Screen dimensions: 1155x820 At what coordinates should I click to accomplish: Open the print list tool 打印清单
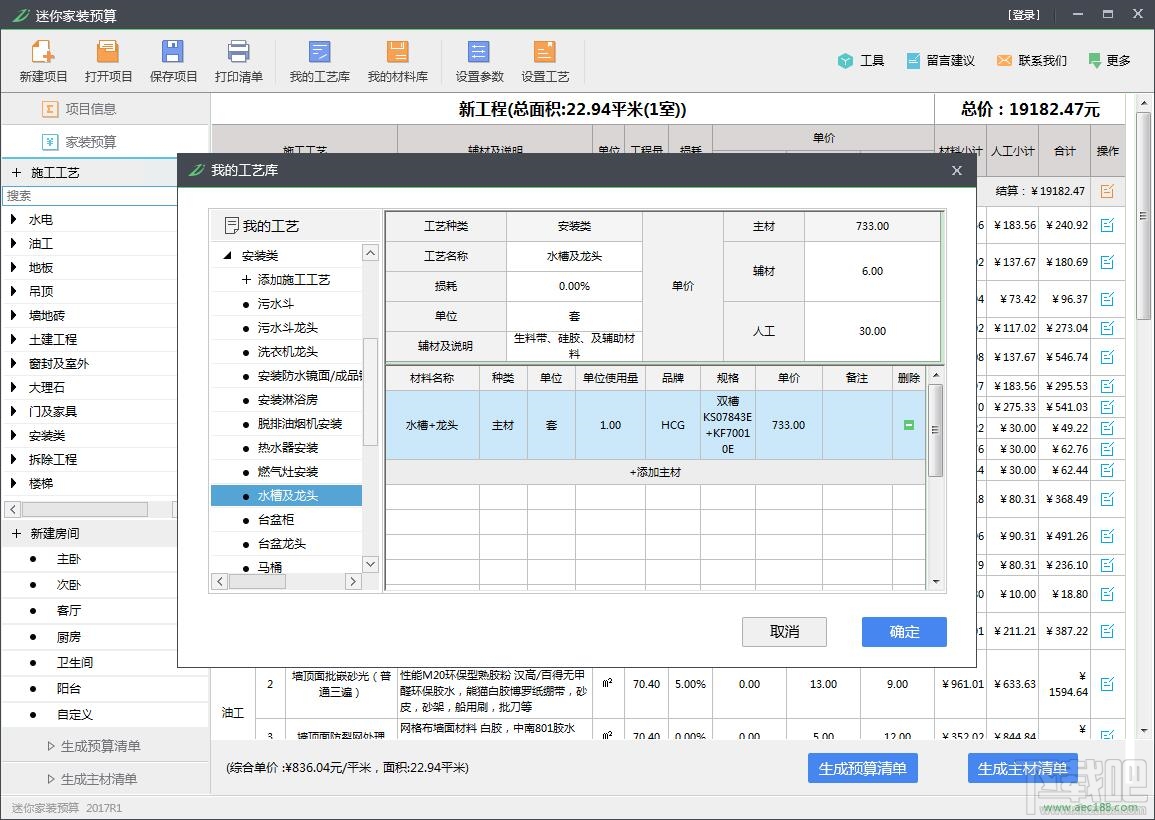[x=239, y=60]
